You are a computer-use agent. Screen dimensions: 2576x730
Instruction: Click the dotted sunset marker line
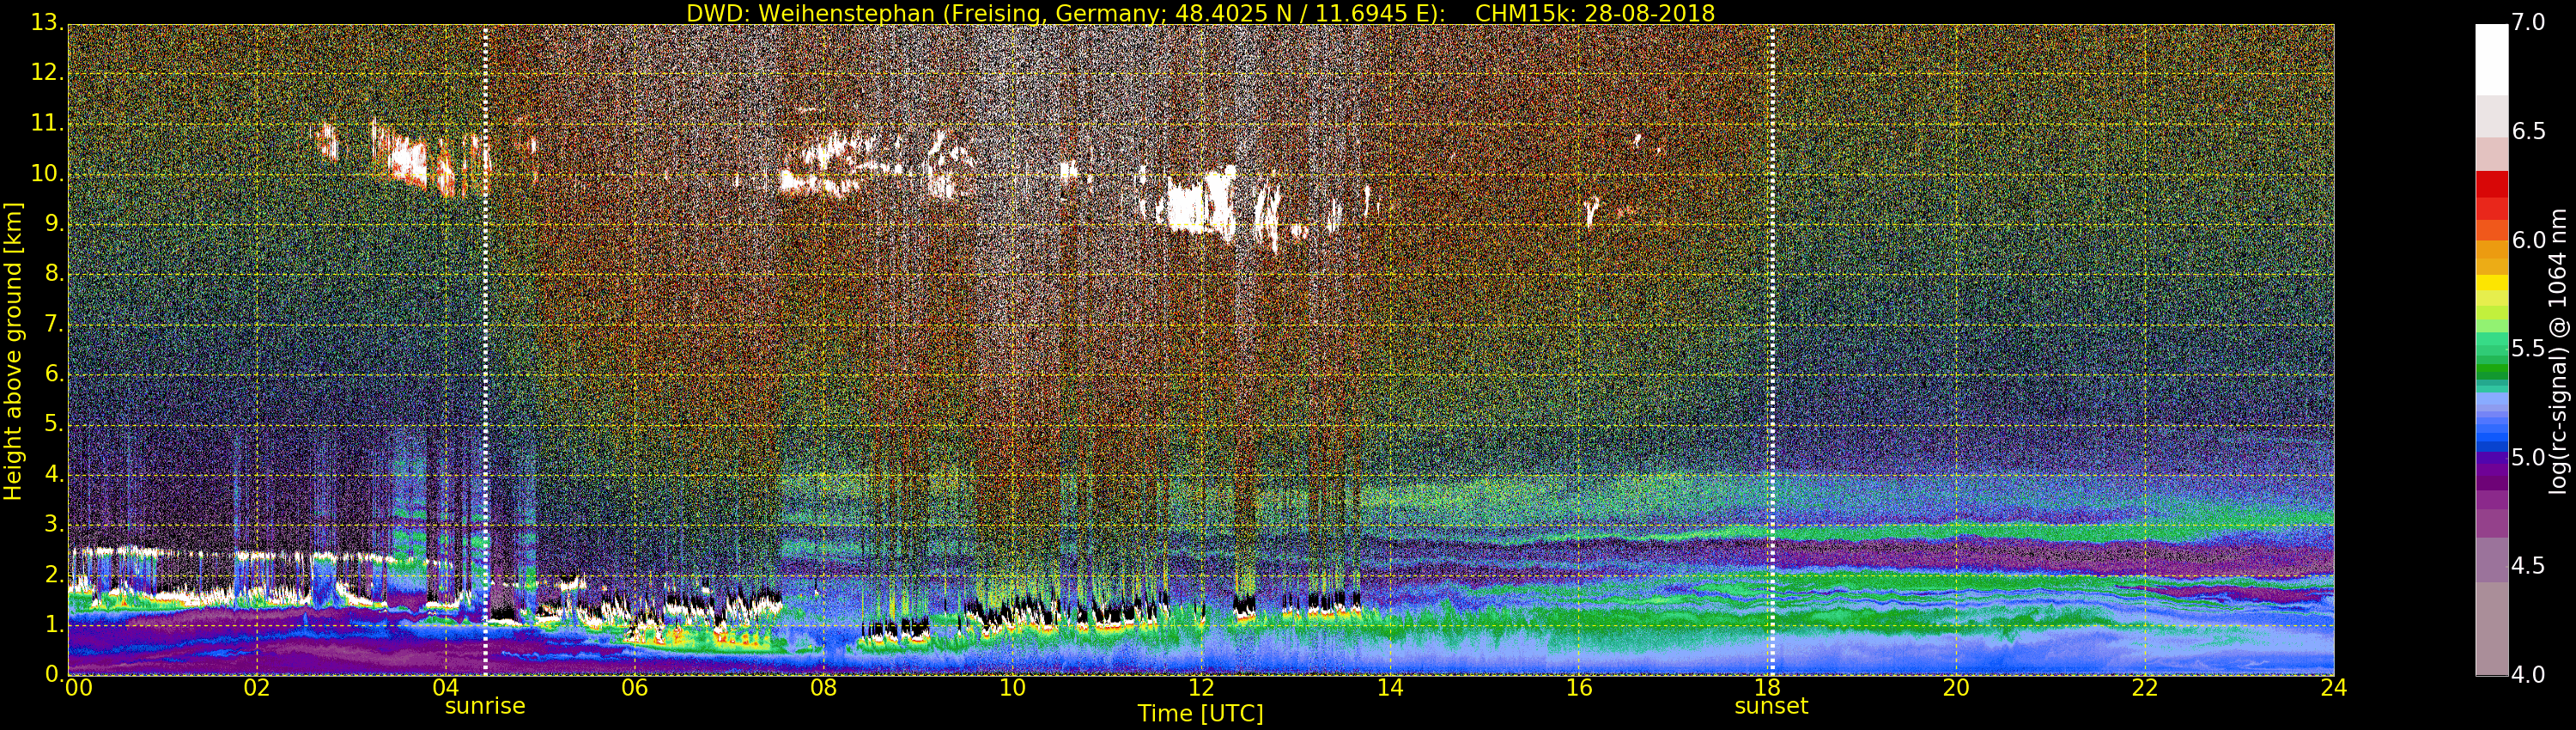(x=1772, y=350)
